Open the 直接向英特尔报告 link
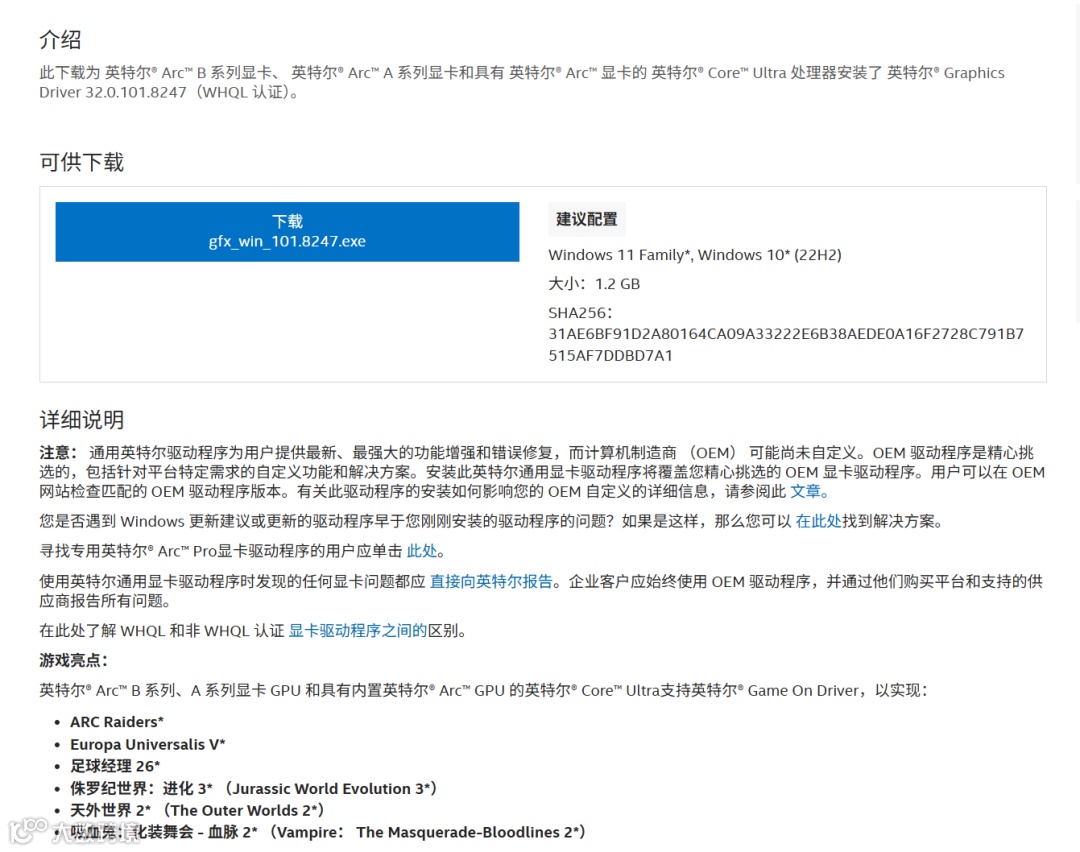This screenshot has height=852, width=1080. click(x=491, y=582)
